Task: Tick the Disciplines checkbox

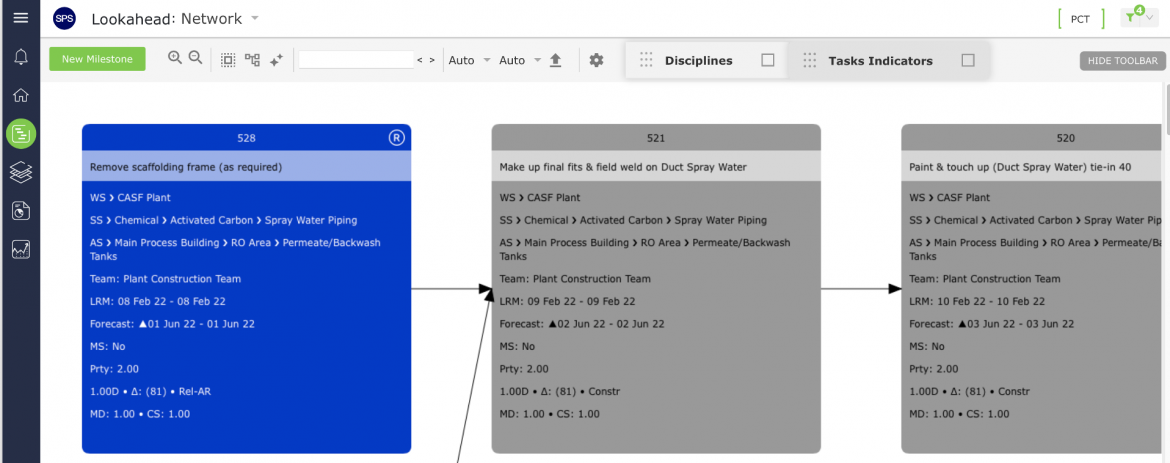Action: pos(768,60)
